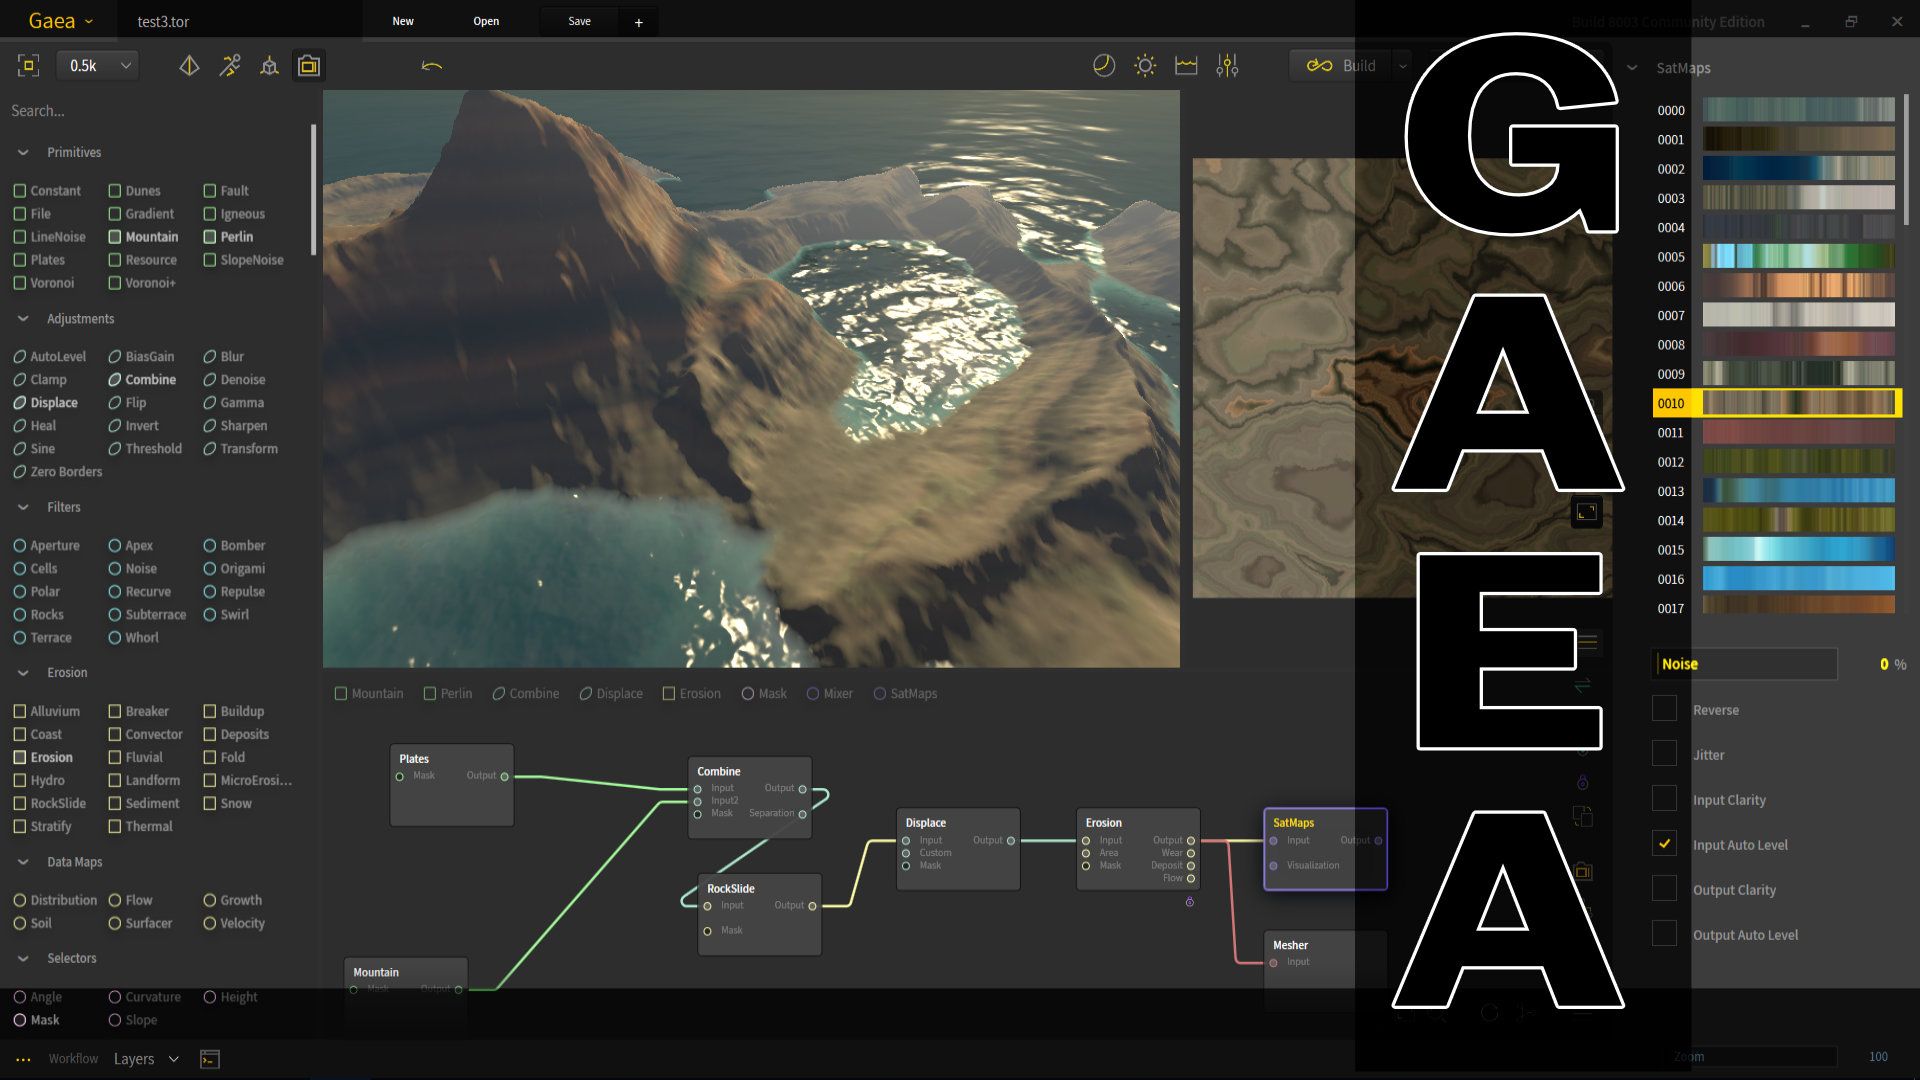Image resolution: width=1920 pixels, height=1080 pixels.
Task: Add the Terrace filter node
Action: (42, 638)
